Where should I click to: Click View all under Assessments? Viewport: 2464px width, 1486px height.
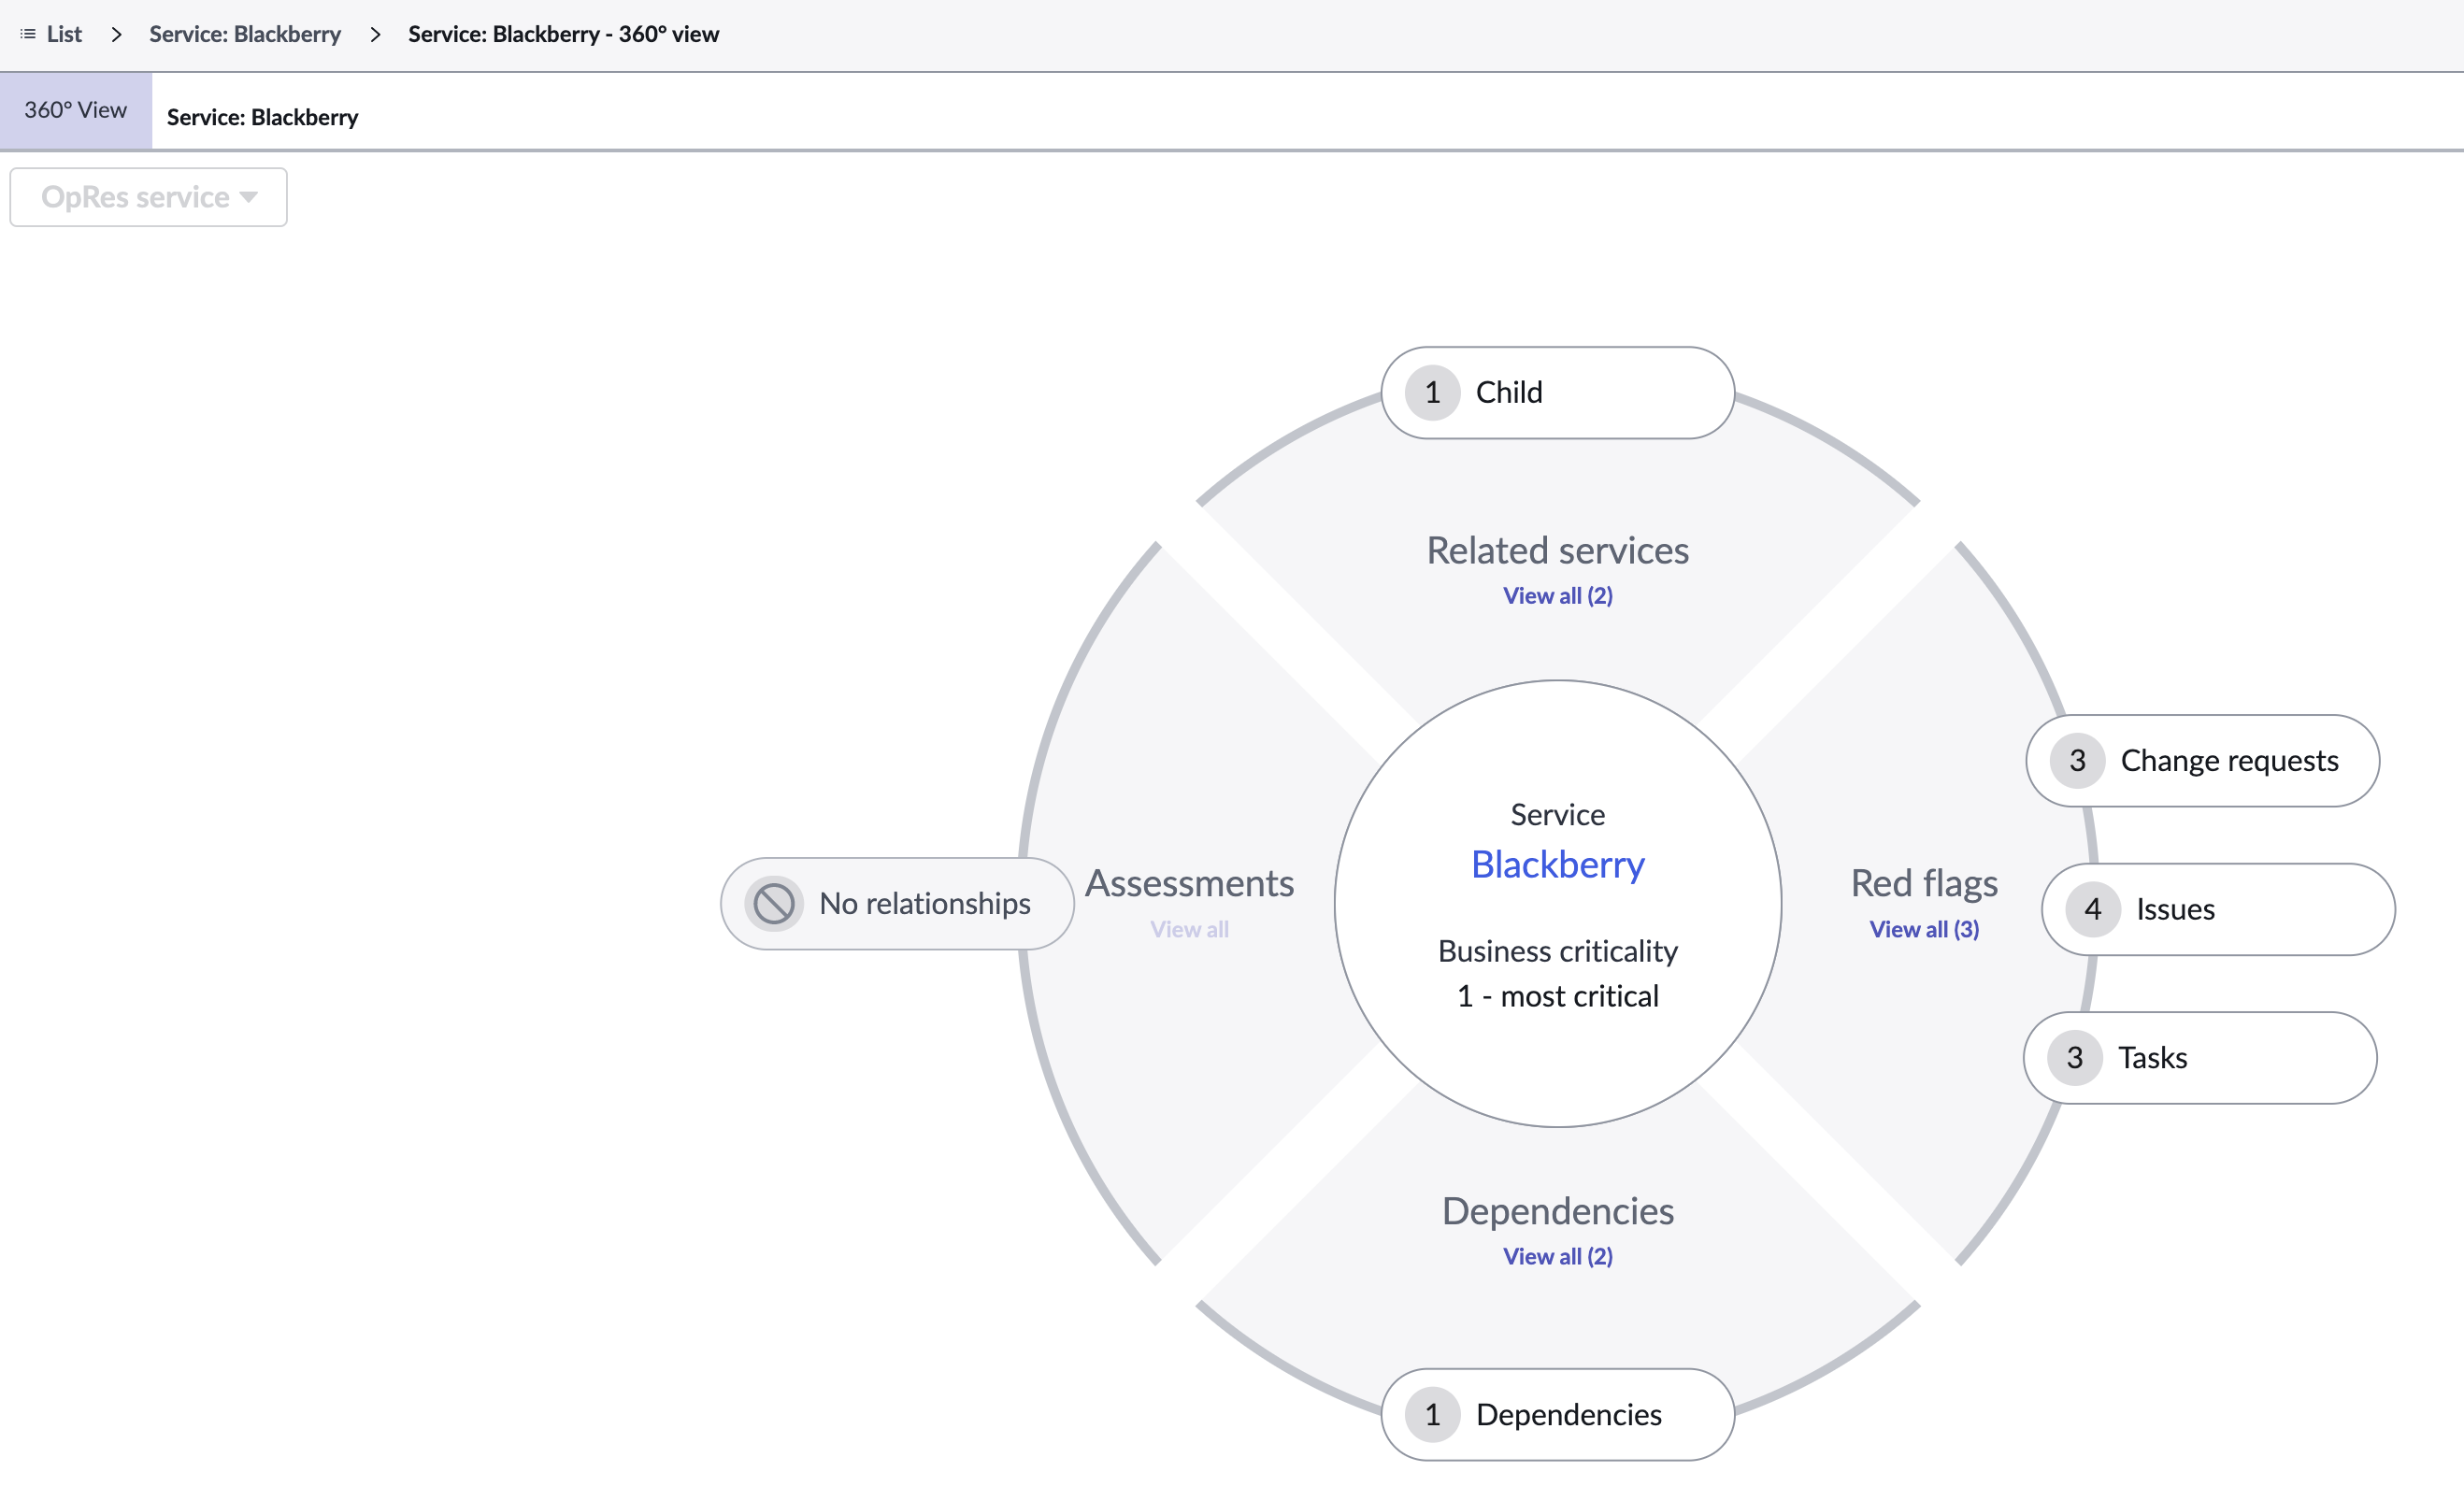tap(1189, 929)
